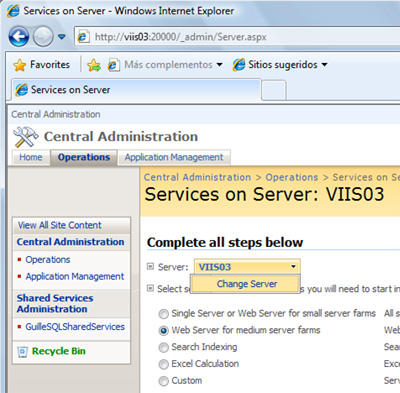Click the browser Forward arrow button
This screenshot has width=400, height=393.
43,36
